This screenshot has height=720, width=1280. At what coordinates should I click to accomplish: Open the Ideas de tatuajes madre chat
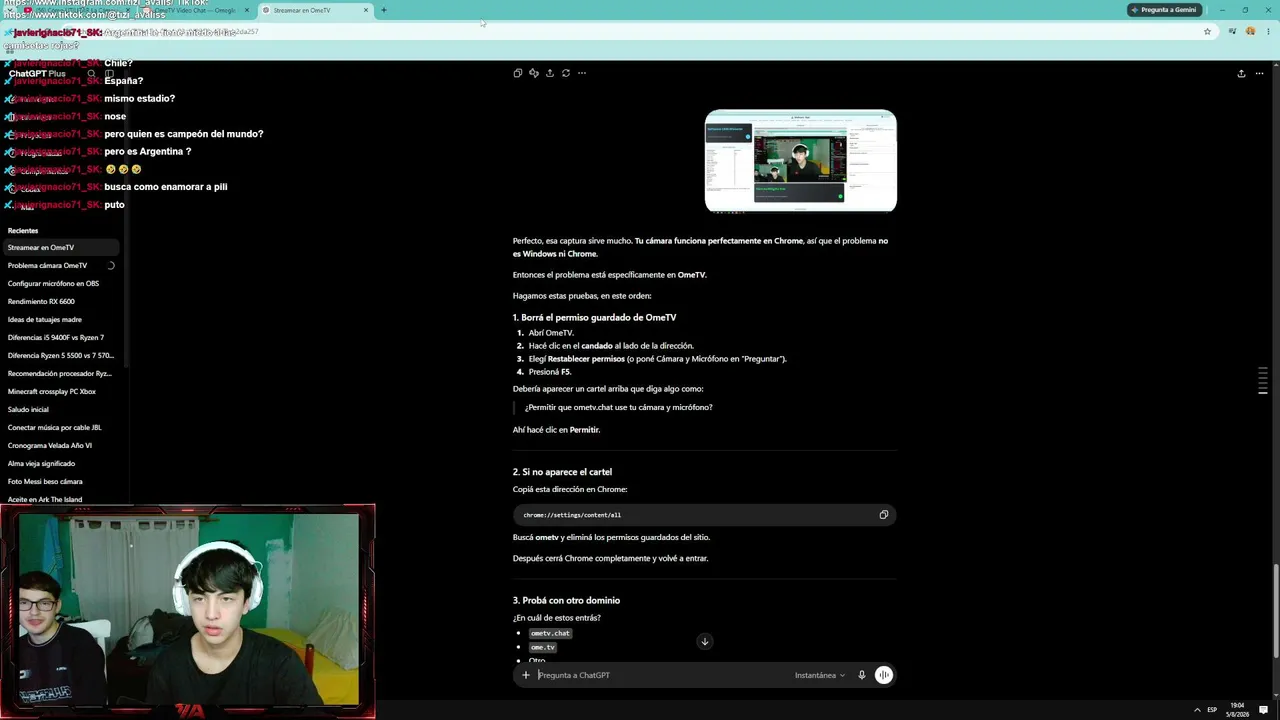pyautogui.click(x=60, y=319)
